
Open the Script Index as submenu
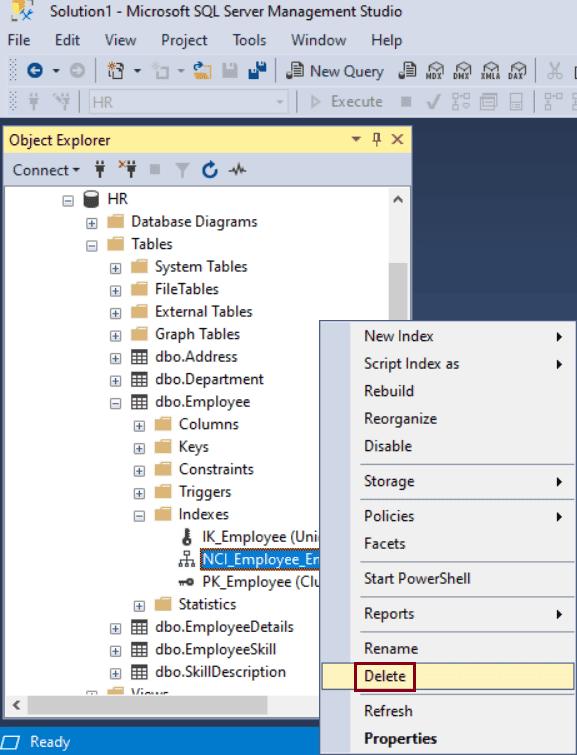pos(448,364)
